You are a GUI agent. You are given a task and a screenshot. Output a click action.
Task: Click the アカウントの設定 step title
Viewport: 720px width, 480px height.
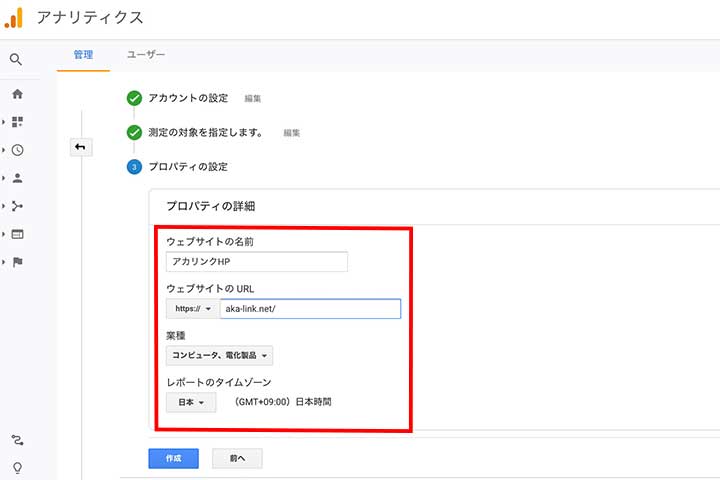point(188,98)
